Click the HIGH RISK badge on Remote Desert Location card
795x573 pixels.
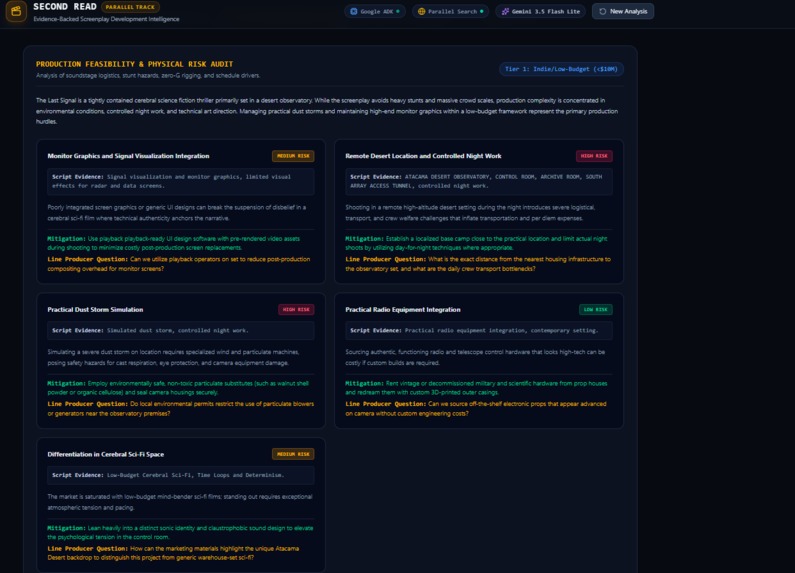tap(594, 156)
